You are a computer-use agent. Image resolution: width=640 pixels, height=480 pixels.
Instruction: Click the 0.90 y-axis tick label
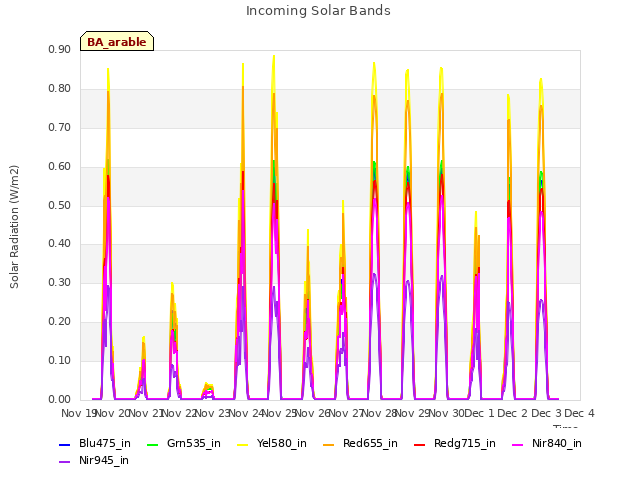pyautogui.click(x=60, y=49)
